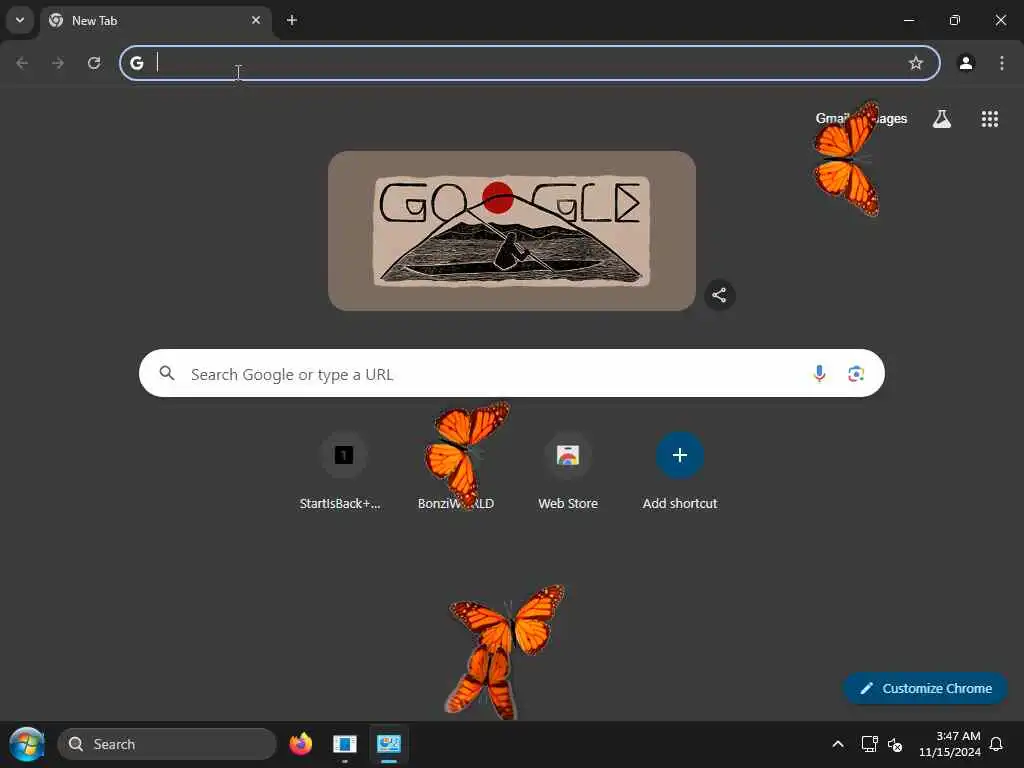Open a new tab with plus button
Image resolution: width=1024 pixels, height=768 pixels.
tap(292, 20)
